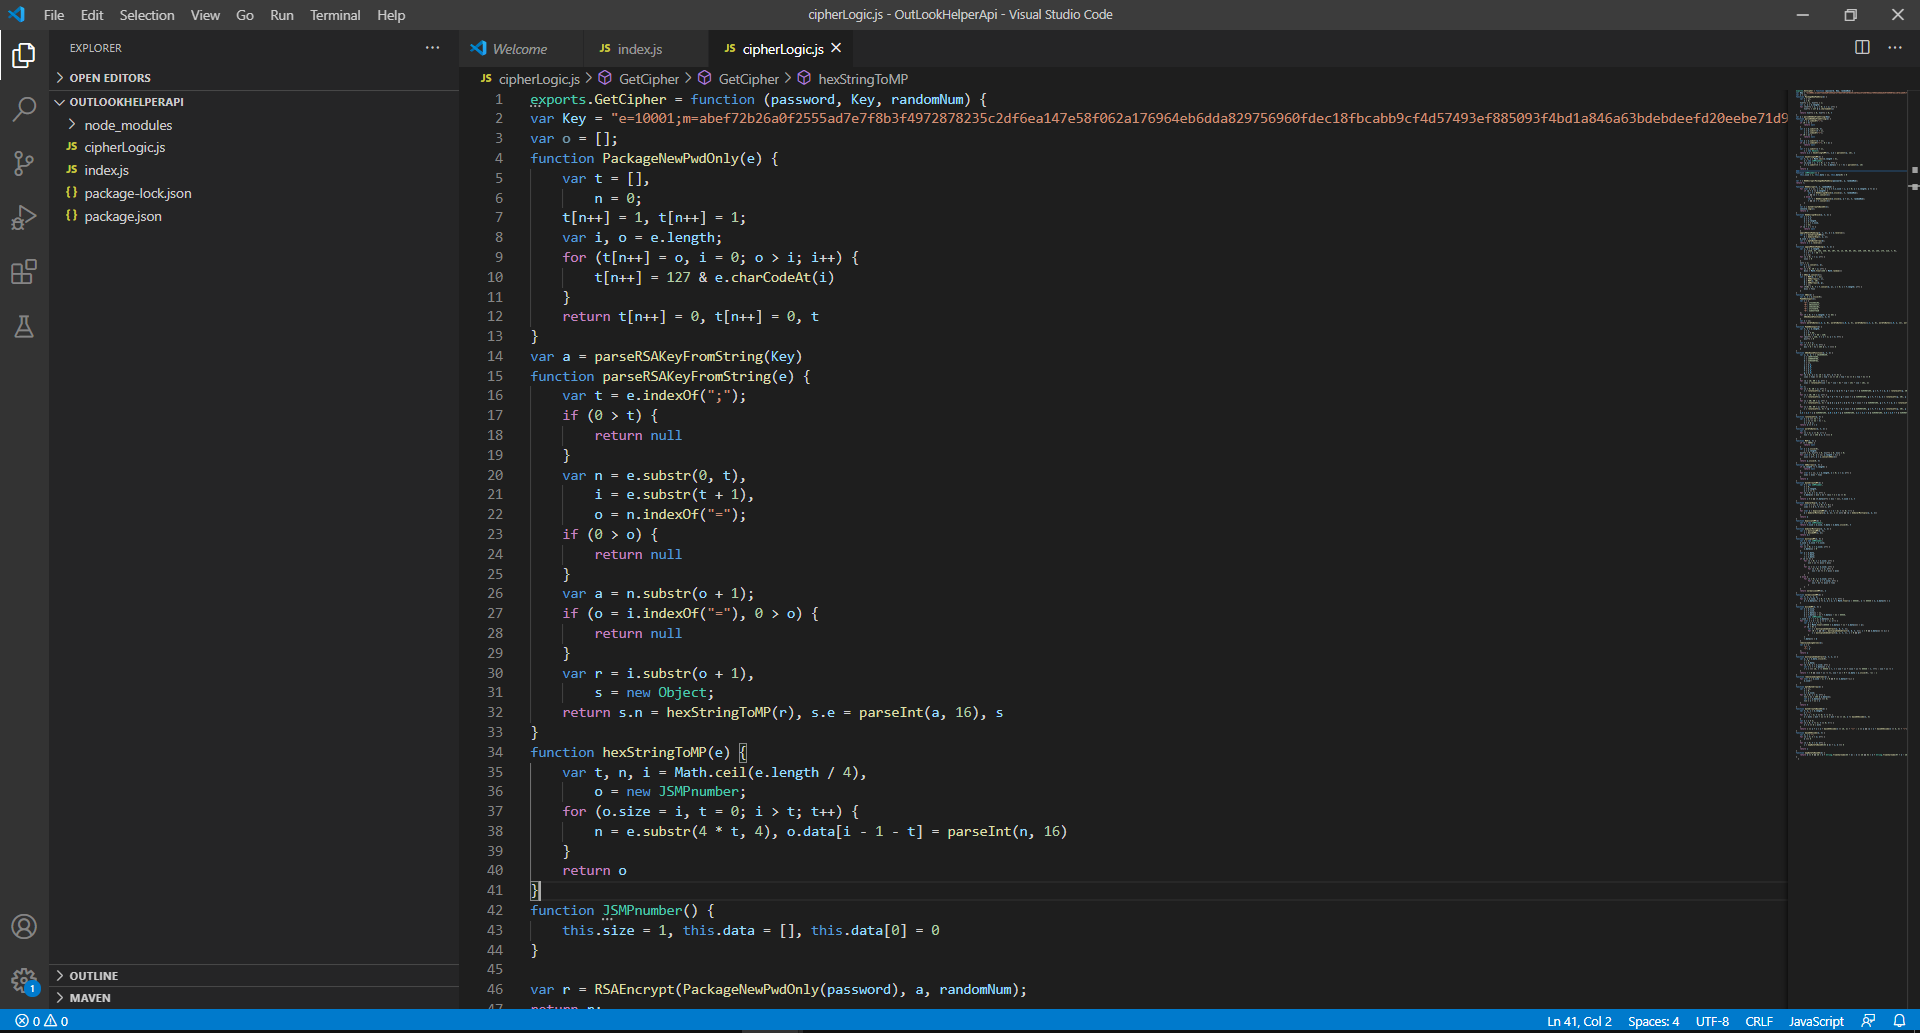Click the CRLF end-of-line selector
This screenshot has height=1033, width=1920.
[x=1758, y=1021]
